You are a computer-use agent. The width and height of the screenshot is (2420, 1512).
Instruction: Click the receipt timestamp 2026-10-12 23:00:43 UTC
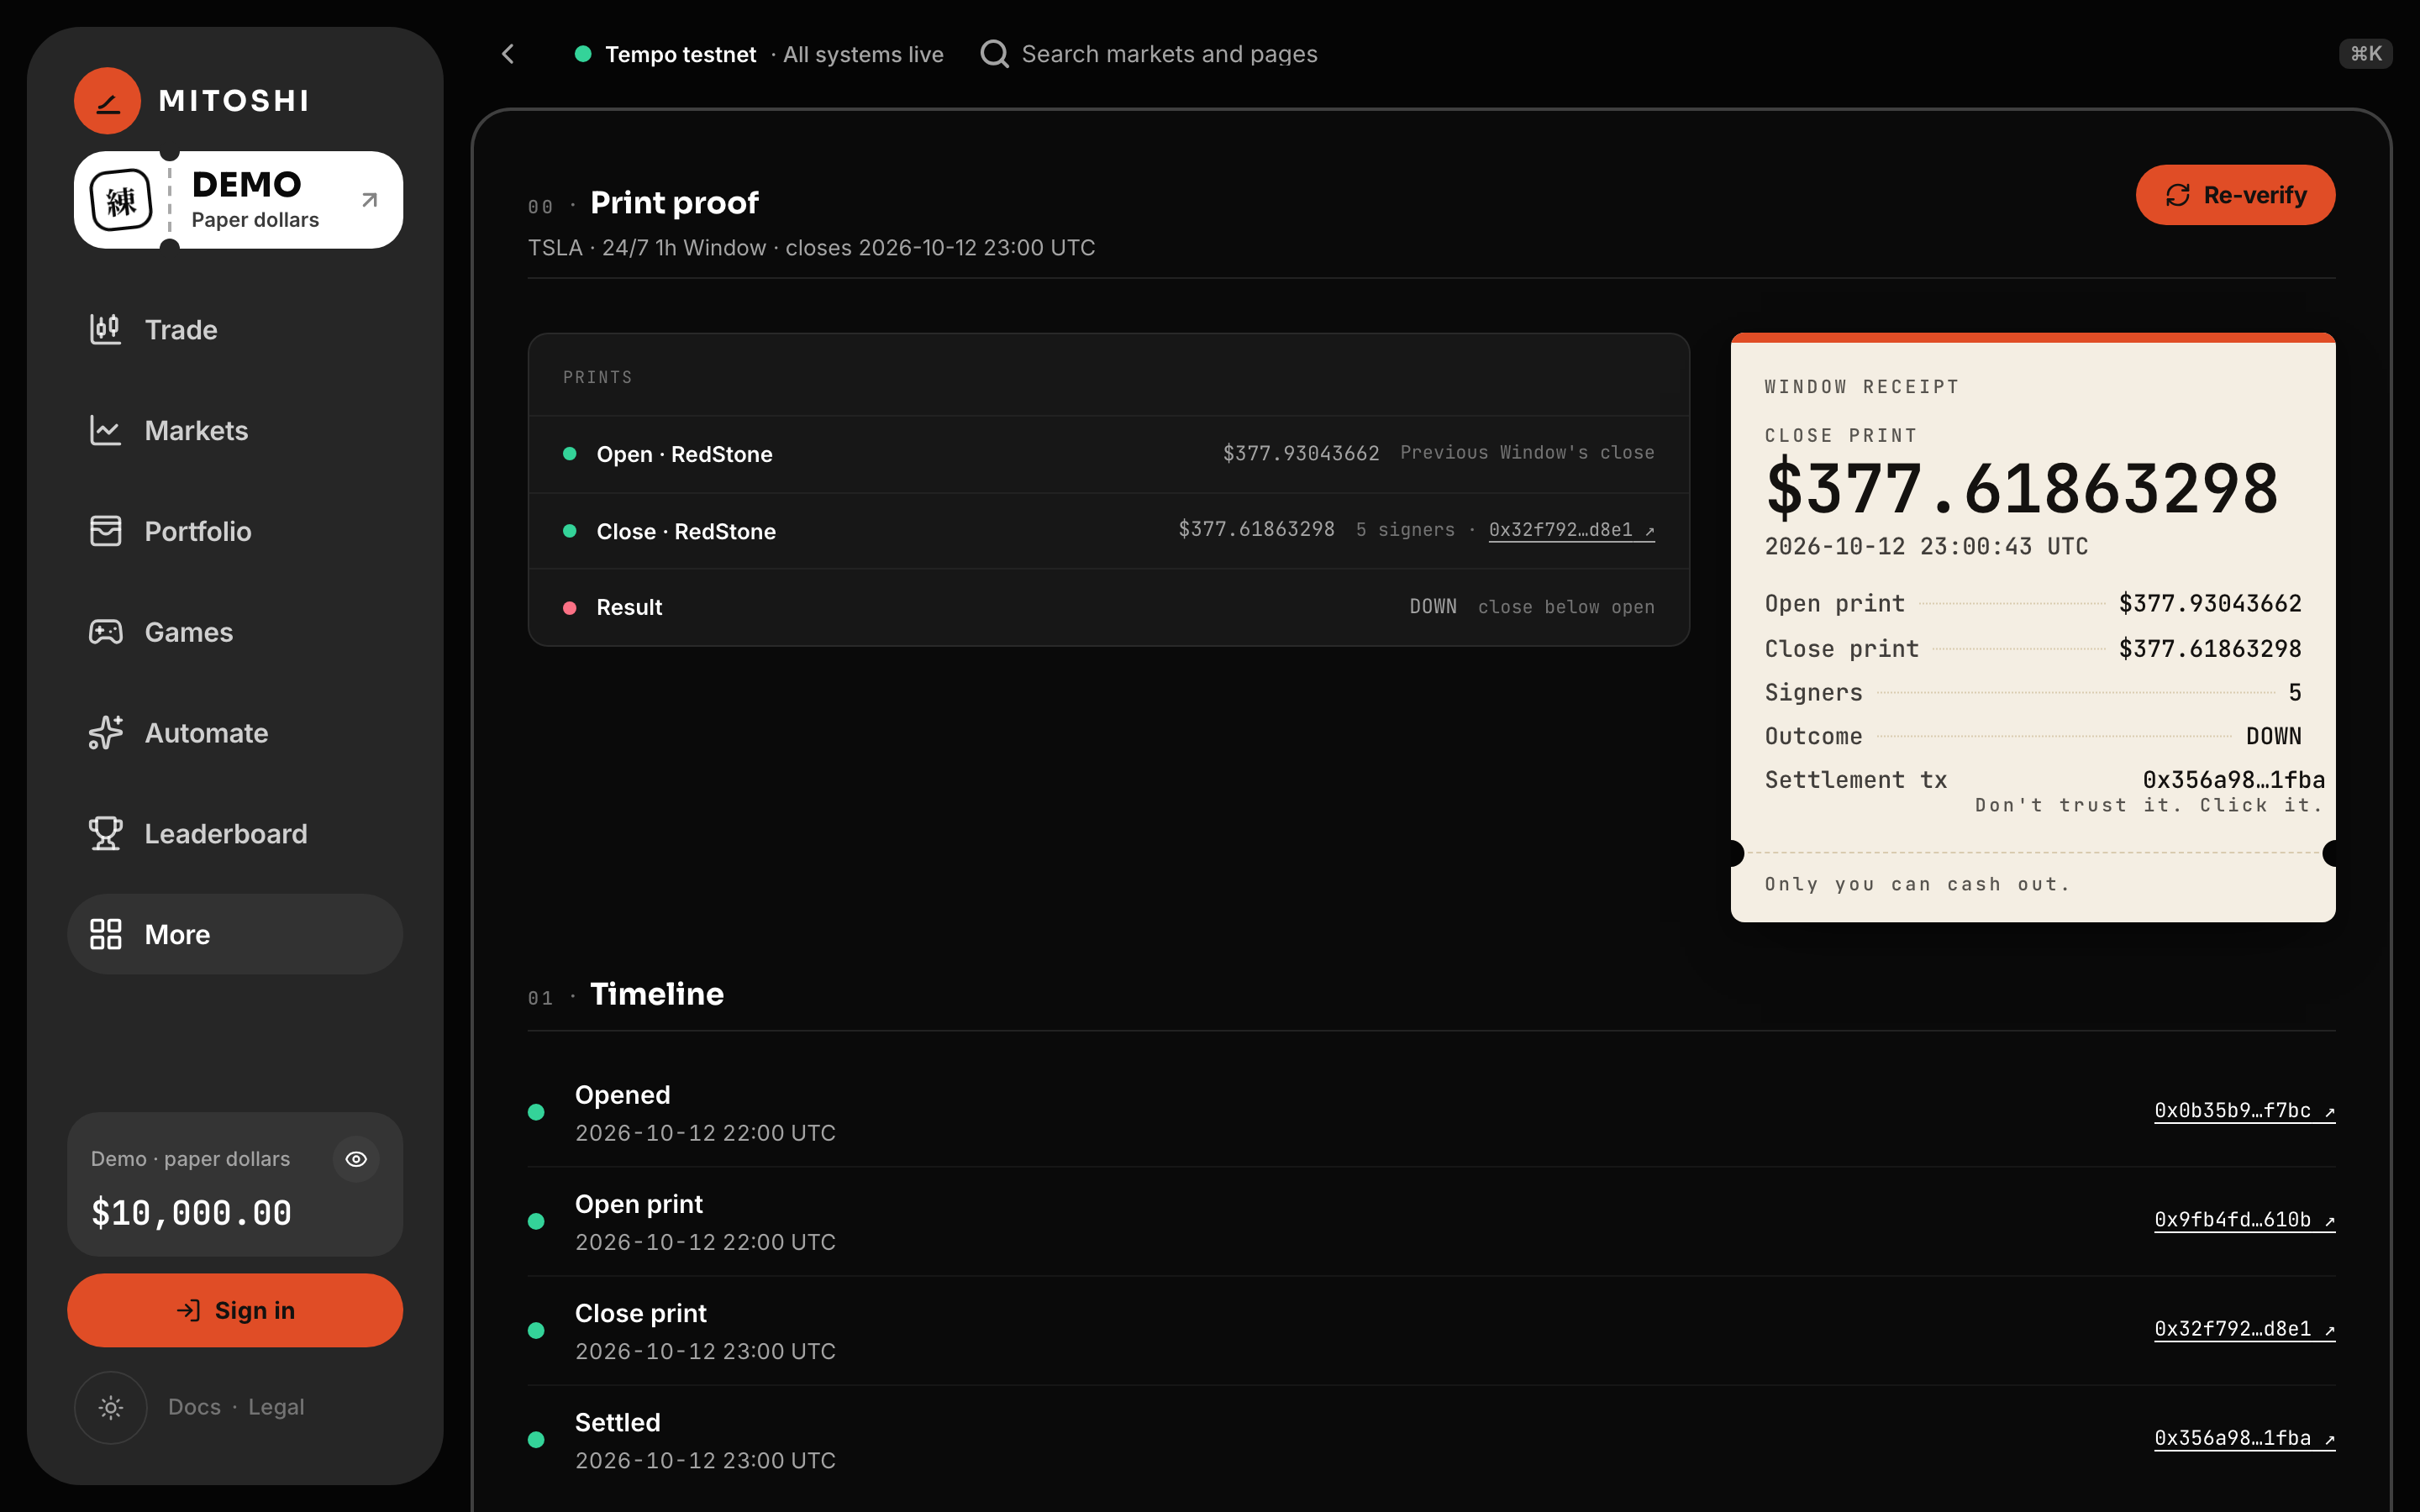1926,547
